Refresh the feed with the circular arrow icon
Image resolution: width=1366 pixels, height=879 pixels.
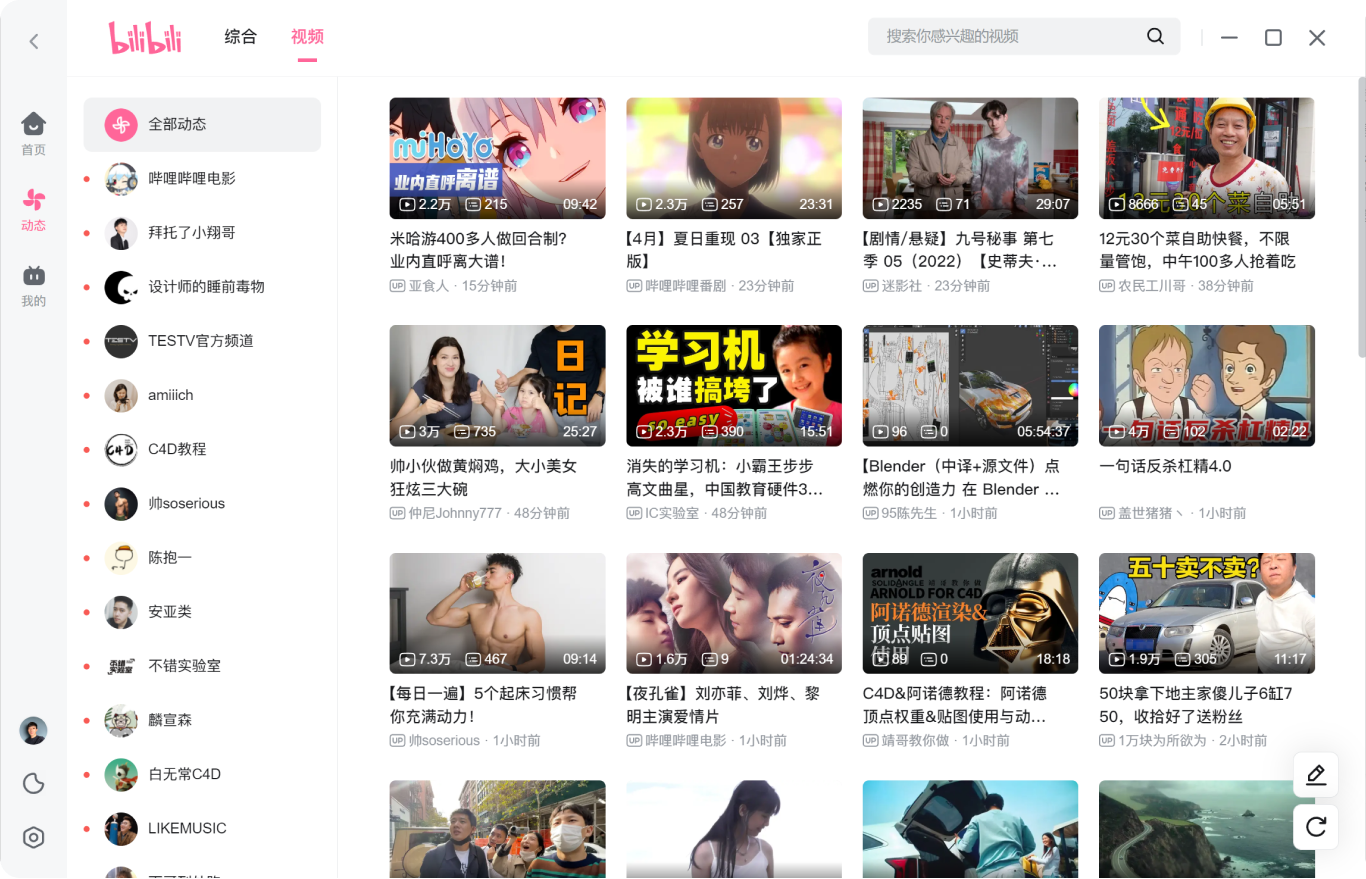coord(1315,827)
